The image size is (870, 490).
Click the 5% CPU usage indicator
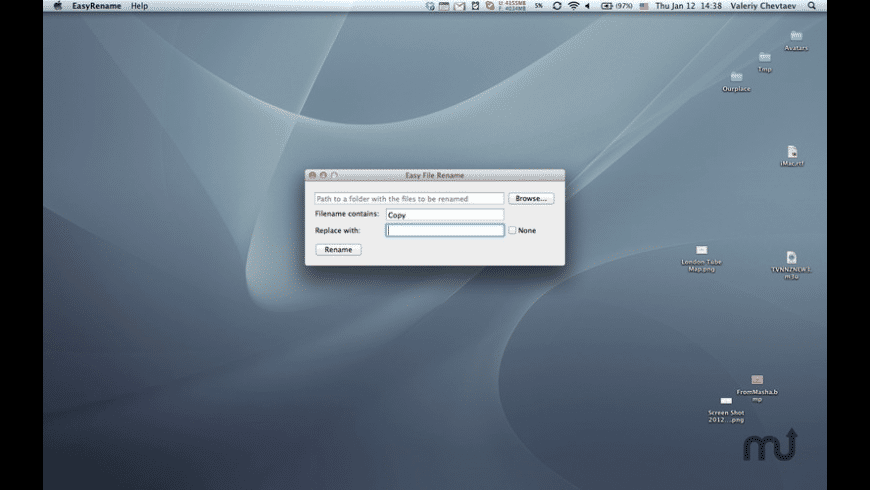[x=539, y=6]
